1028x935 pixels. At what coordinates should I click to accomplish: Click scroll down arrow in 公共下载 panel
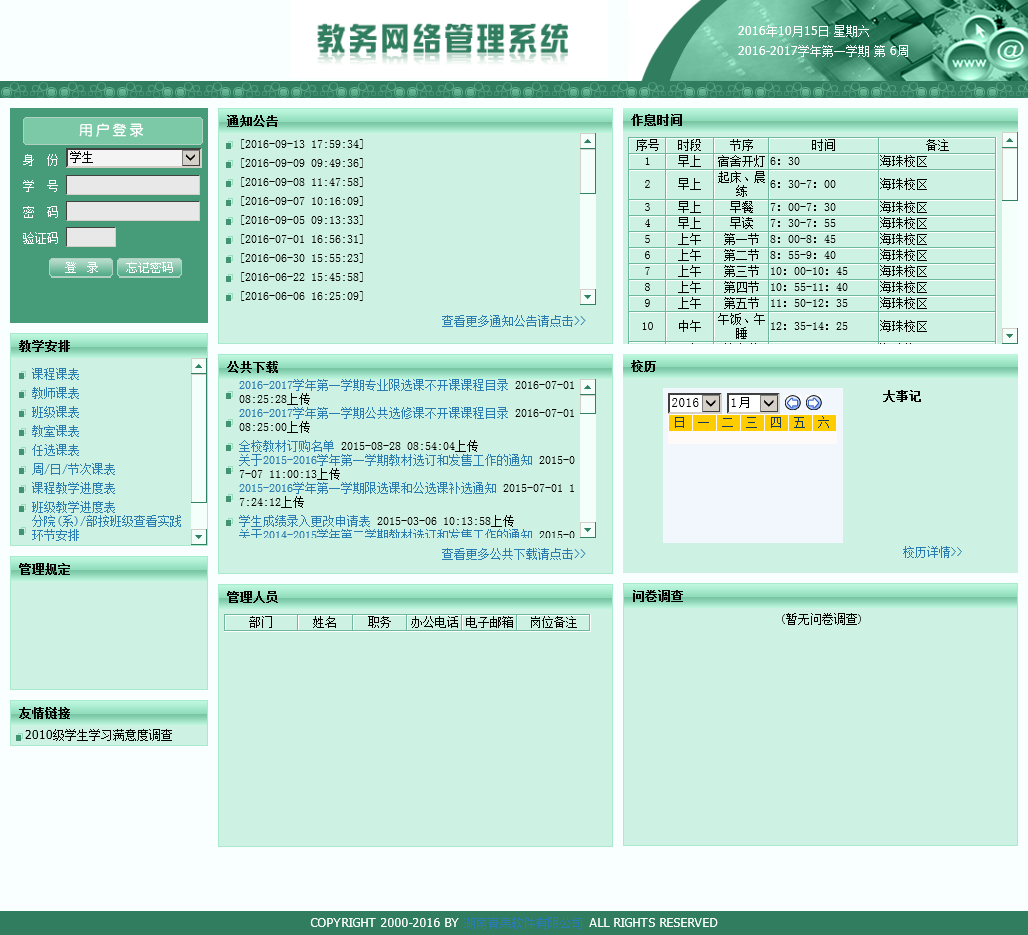click(x=588, y=530)
